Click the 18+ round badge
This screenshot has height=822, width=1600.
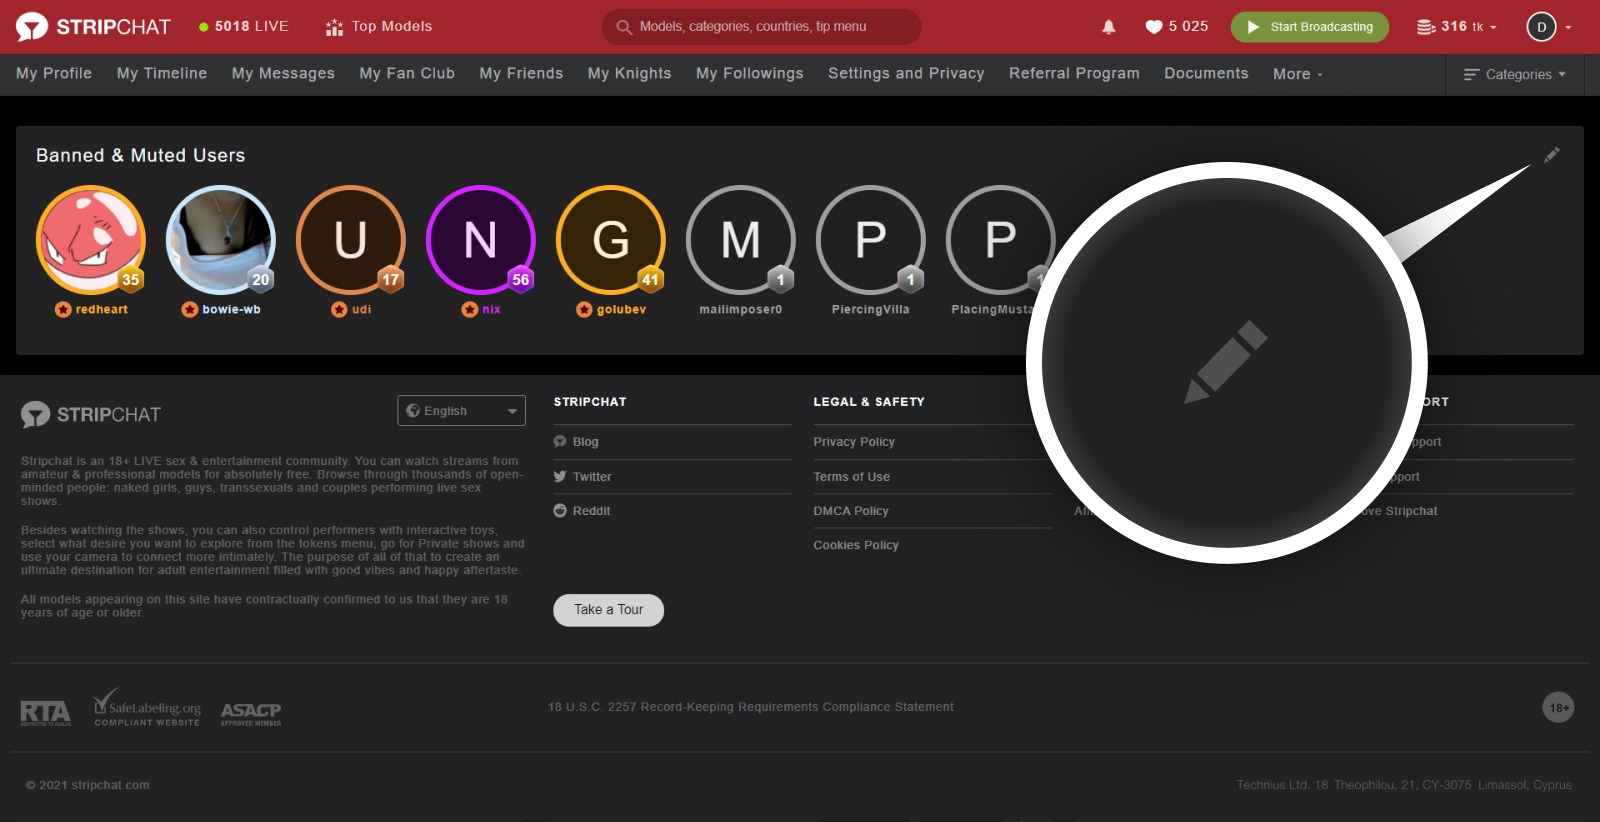point(1558,708)
